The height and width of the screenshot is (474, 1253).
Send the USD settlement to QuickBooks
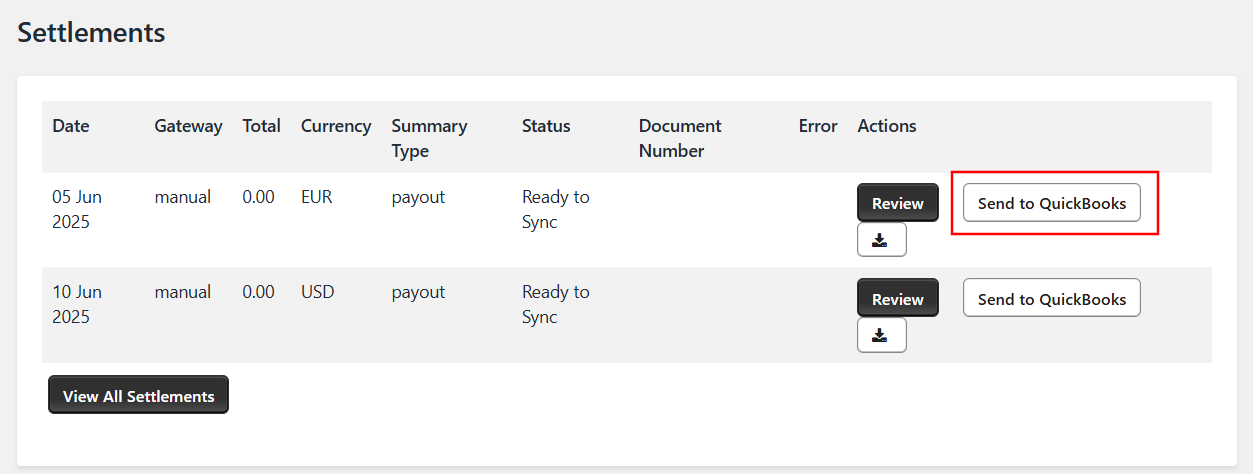[1052, 298]
